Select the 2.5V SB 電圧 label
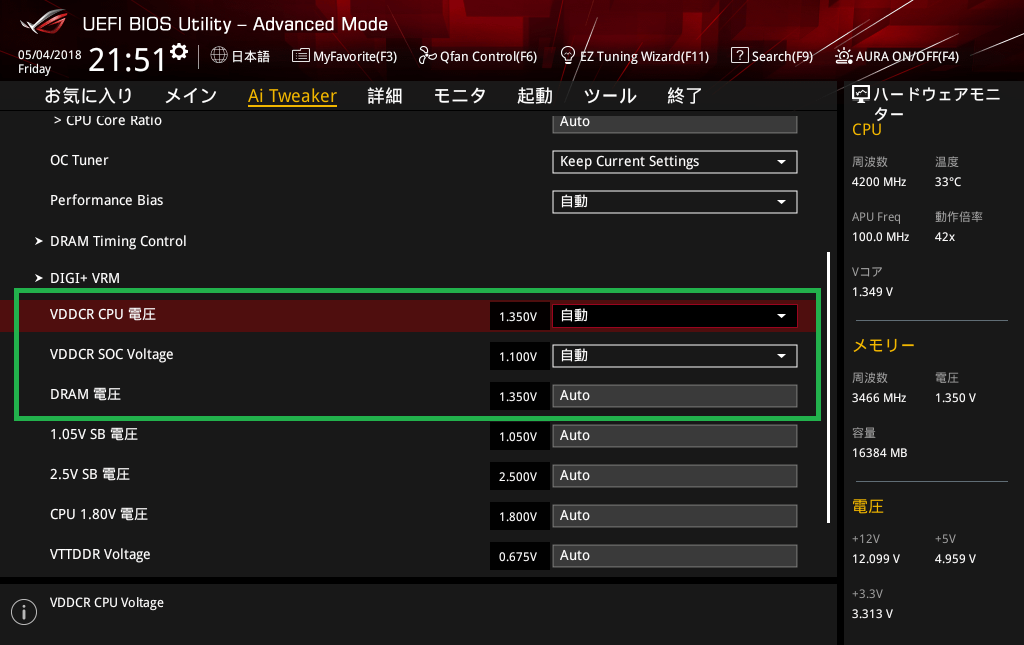The image size is (1024, 645). click(x=90, y=474)
